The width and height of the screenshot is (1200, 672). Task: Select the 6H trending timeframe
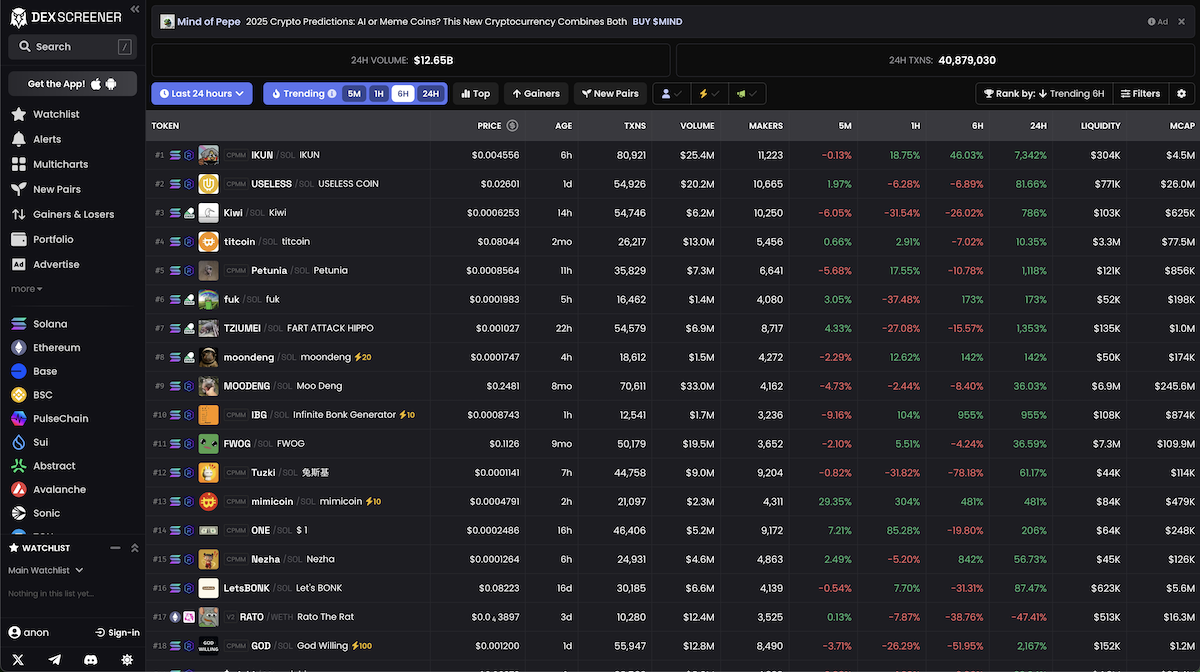point(403,94)
